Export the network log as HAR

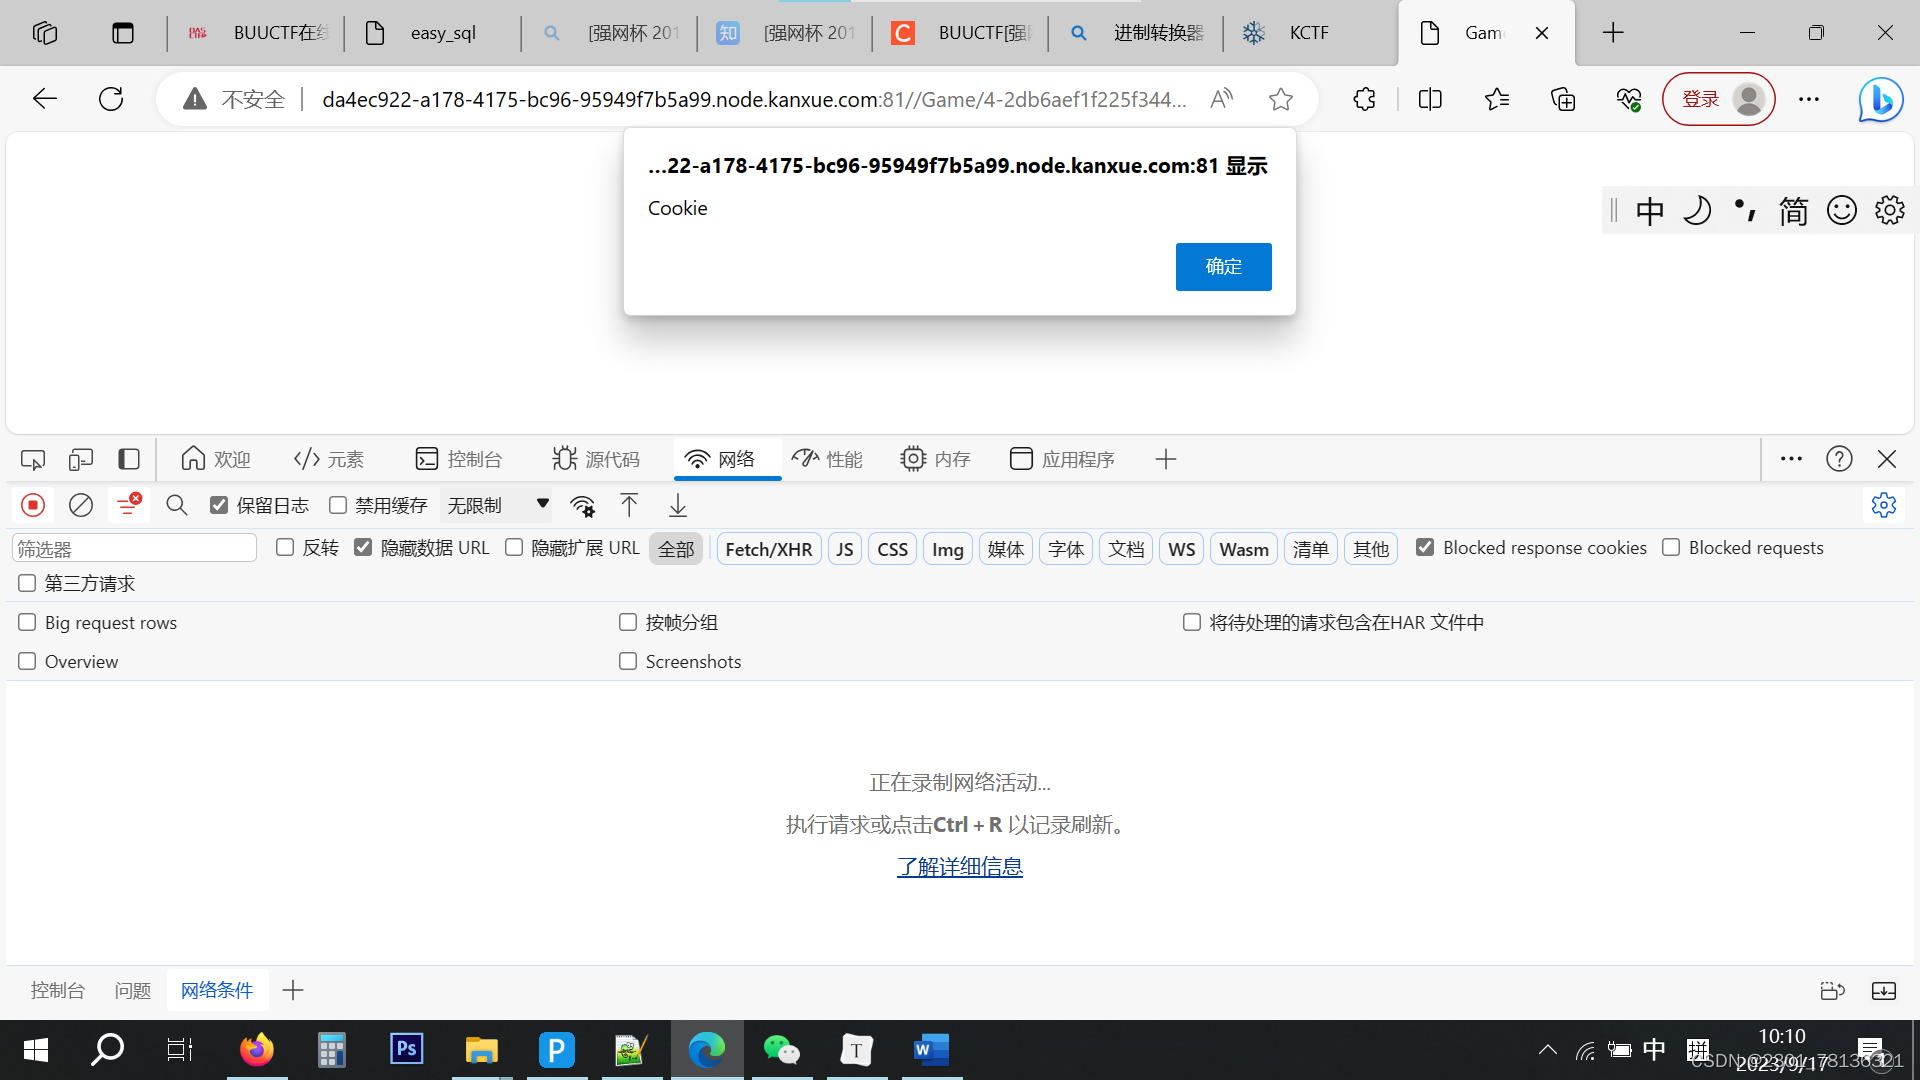677,505
